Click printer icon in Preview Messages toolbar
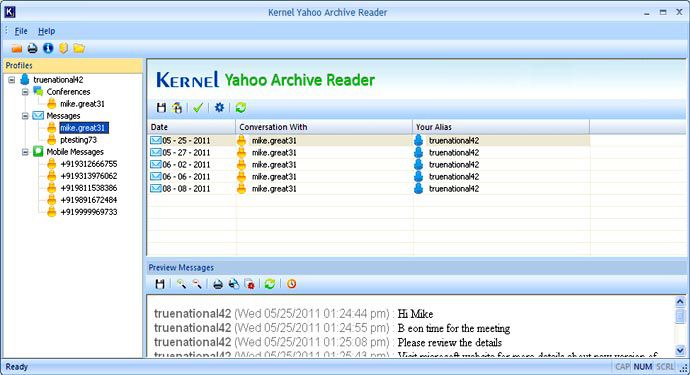The image size is (690, 375). click(x=218, y=284)
